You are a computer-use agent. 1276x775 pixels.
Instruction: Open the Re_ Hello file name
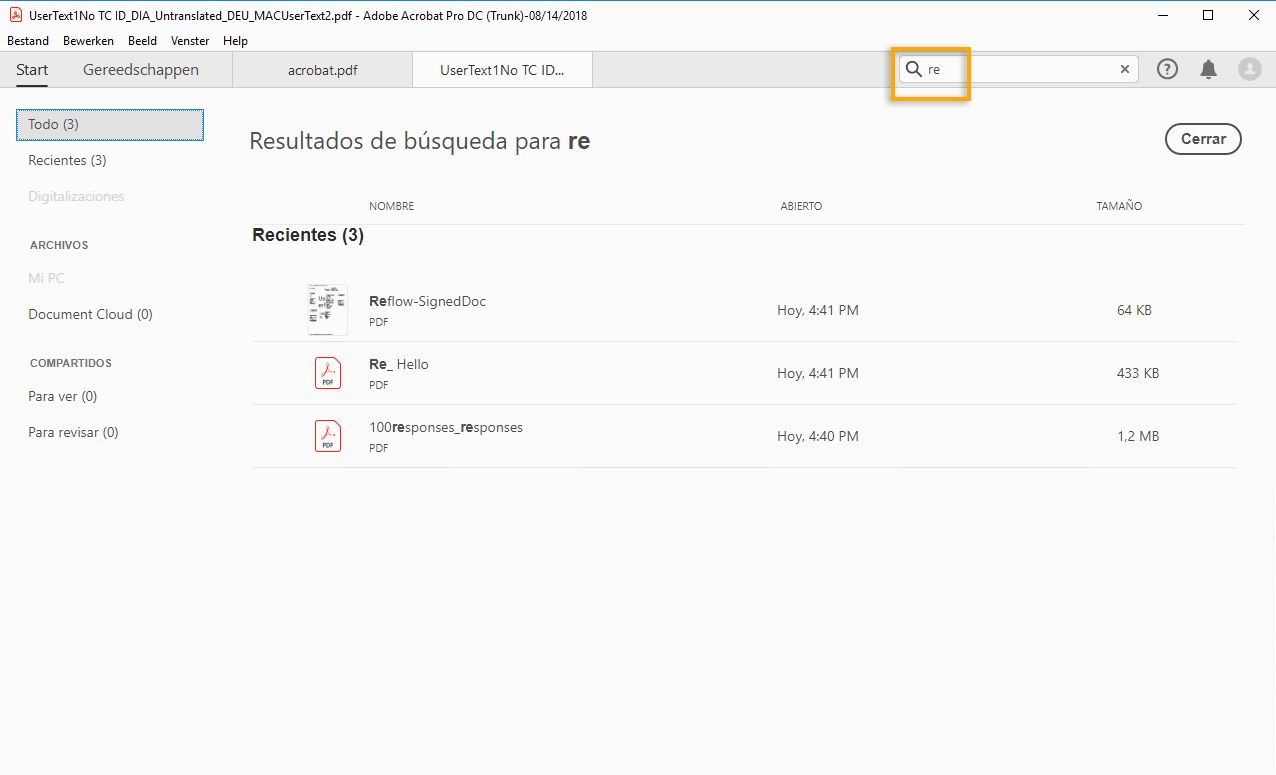(398, 364)
